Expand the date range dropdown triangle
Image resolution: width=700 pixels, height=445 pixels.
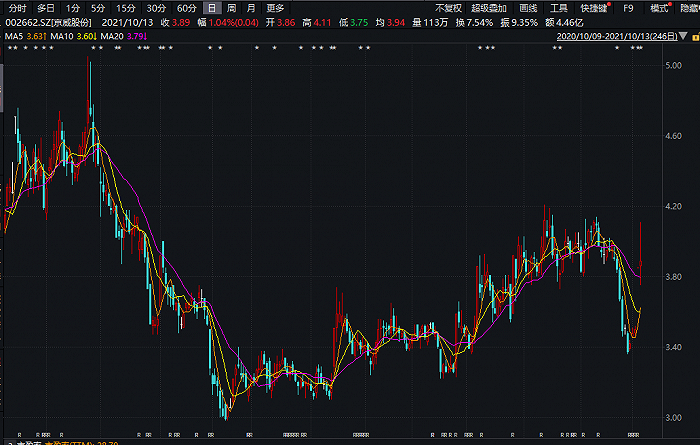(683, 36)
